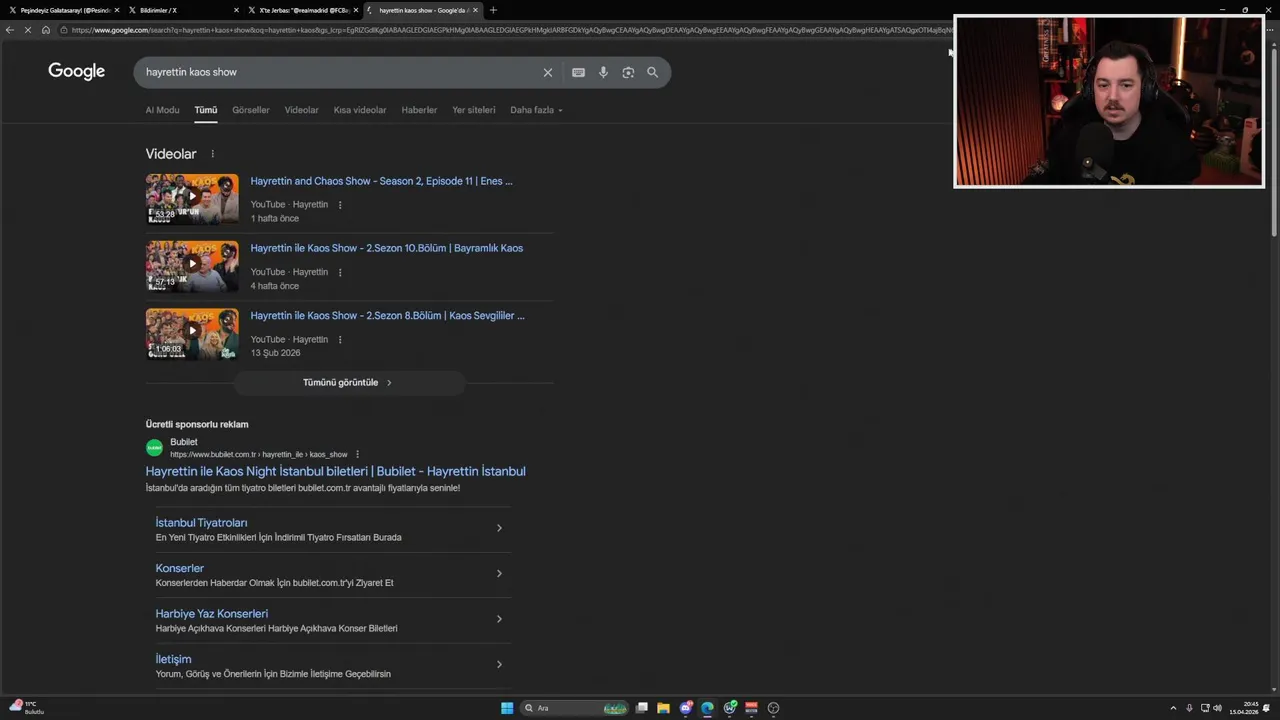This screenshot has height=720, width=1280.
Task: Open browser home page button
Action: tap(45, 30)
